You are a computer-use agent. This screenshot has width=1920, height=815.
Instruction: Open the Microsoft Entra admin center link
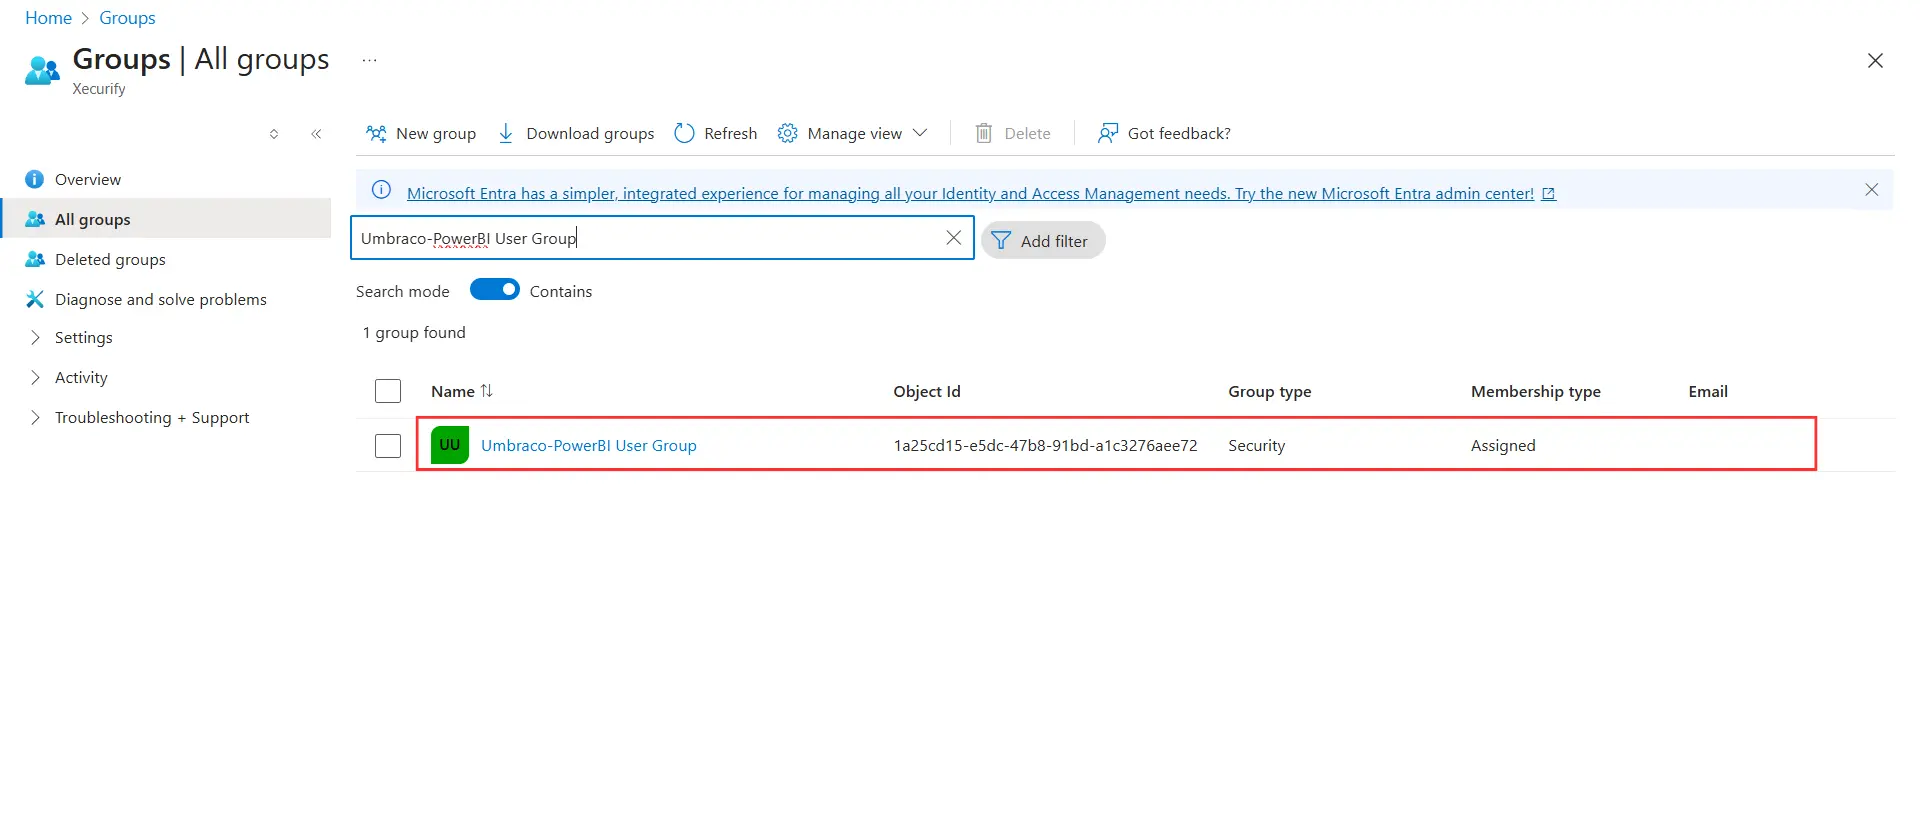pos(970,194)
